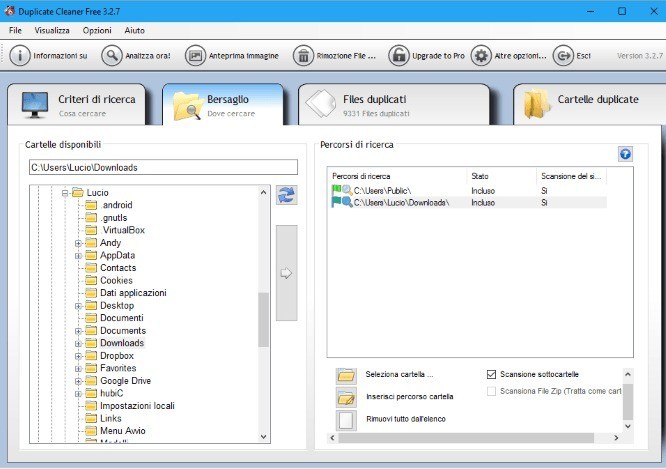666x469 pixels.
Task: Open the Visualizza menu
Action: 51,30
